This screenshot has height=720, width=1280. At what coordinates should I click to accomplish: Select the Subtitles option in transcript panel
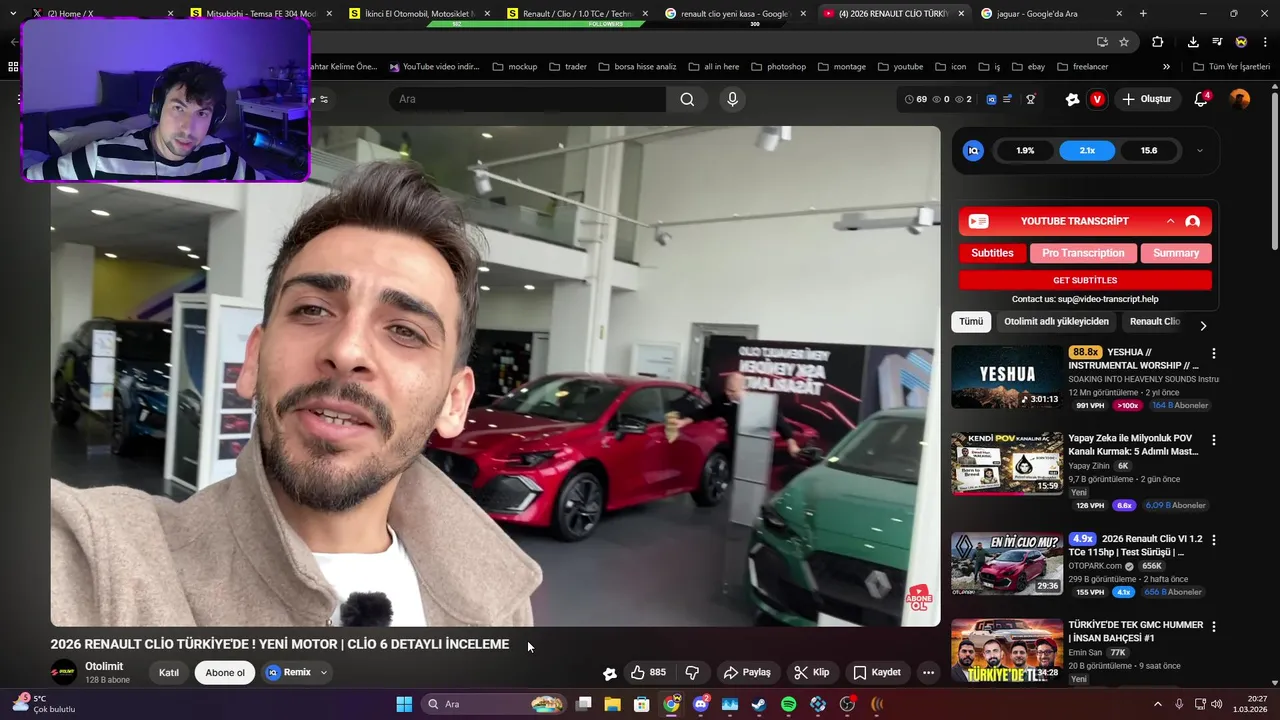992,253
